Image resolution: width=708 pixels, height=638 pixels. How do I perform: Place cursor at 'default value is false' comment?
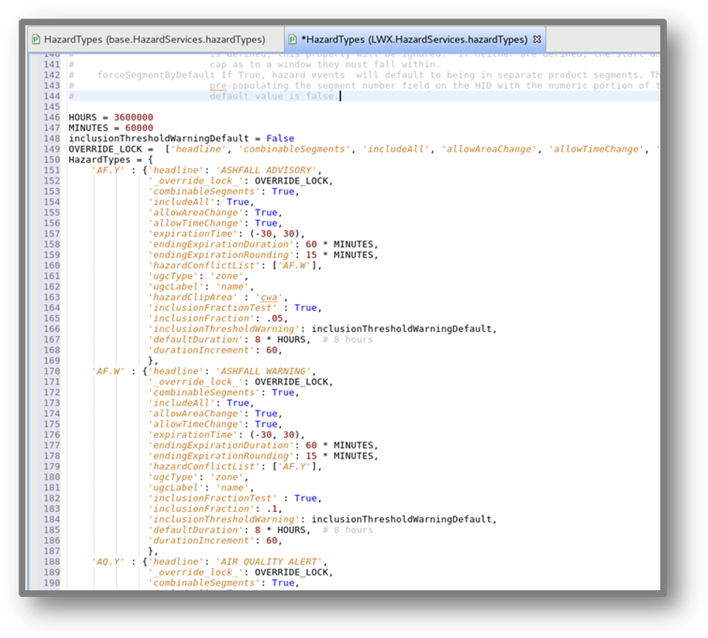[x=275, y=96]
